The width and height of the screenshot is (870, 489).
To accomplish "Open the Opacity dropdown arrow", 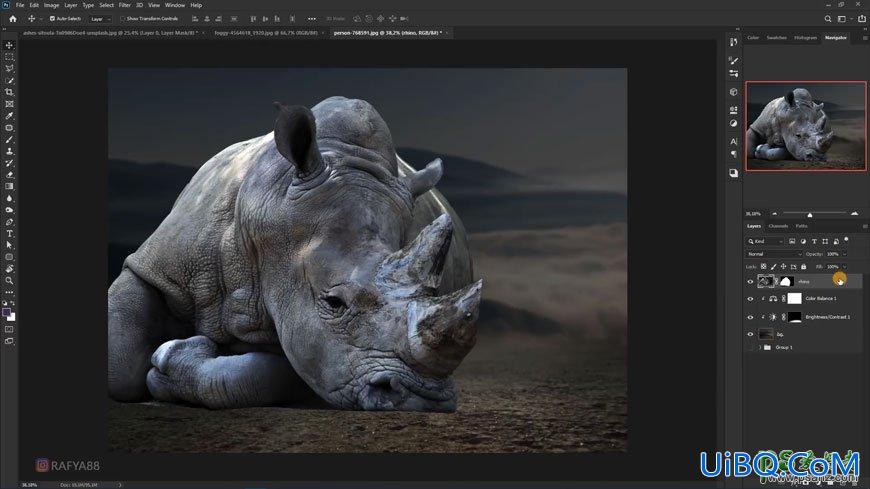I will (x=844, y=254).
